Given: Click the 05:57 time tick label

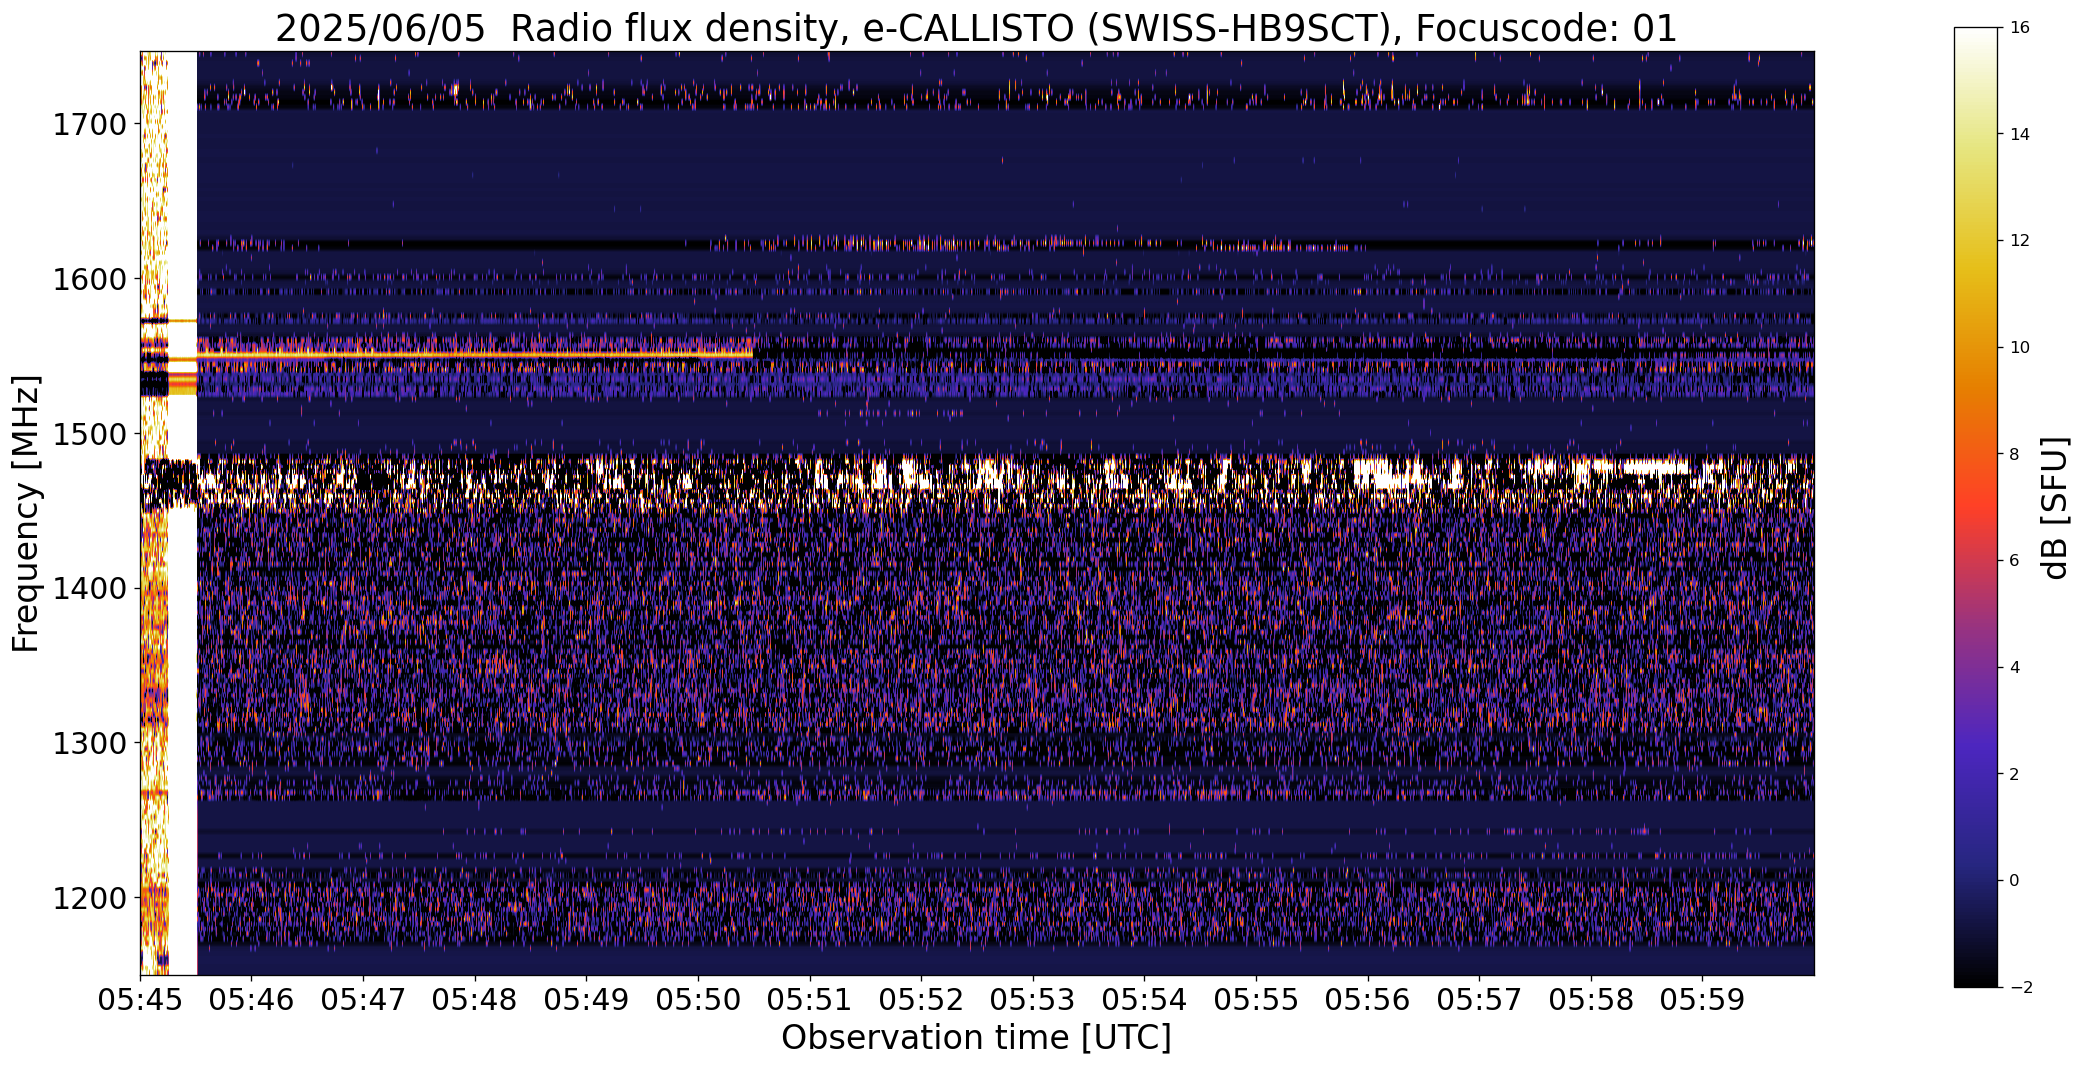Looking at the screenshot, I should click(1480, 1000).
